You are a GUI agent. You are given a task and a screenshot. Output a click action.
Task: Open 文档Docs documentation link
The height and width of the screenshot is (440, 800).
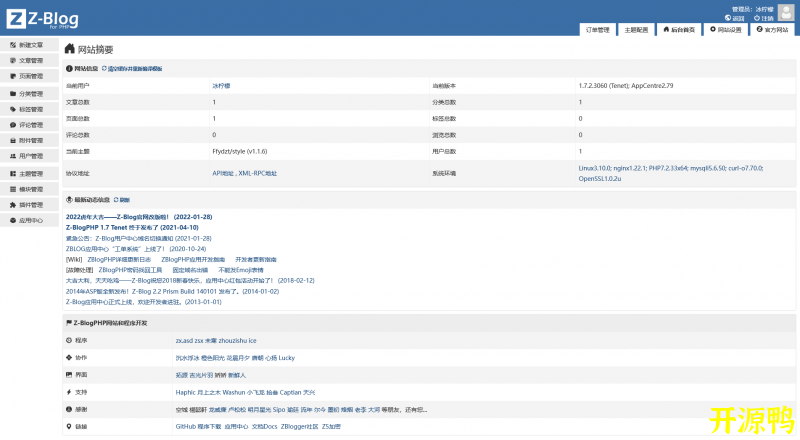[x=264, y=427]
